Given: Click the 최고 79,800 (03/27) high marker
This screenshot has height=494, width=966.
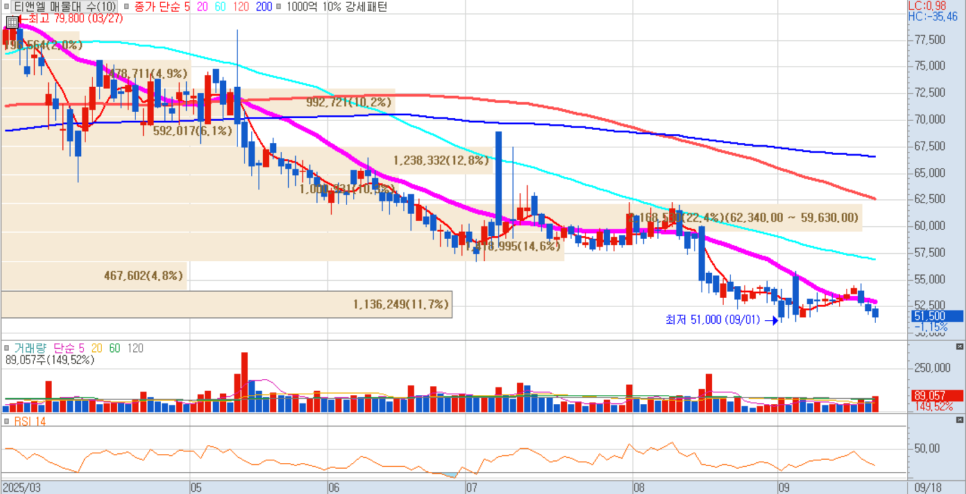Looking at the screenshot, I should click(x=70, y=18).
